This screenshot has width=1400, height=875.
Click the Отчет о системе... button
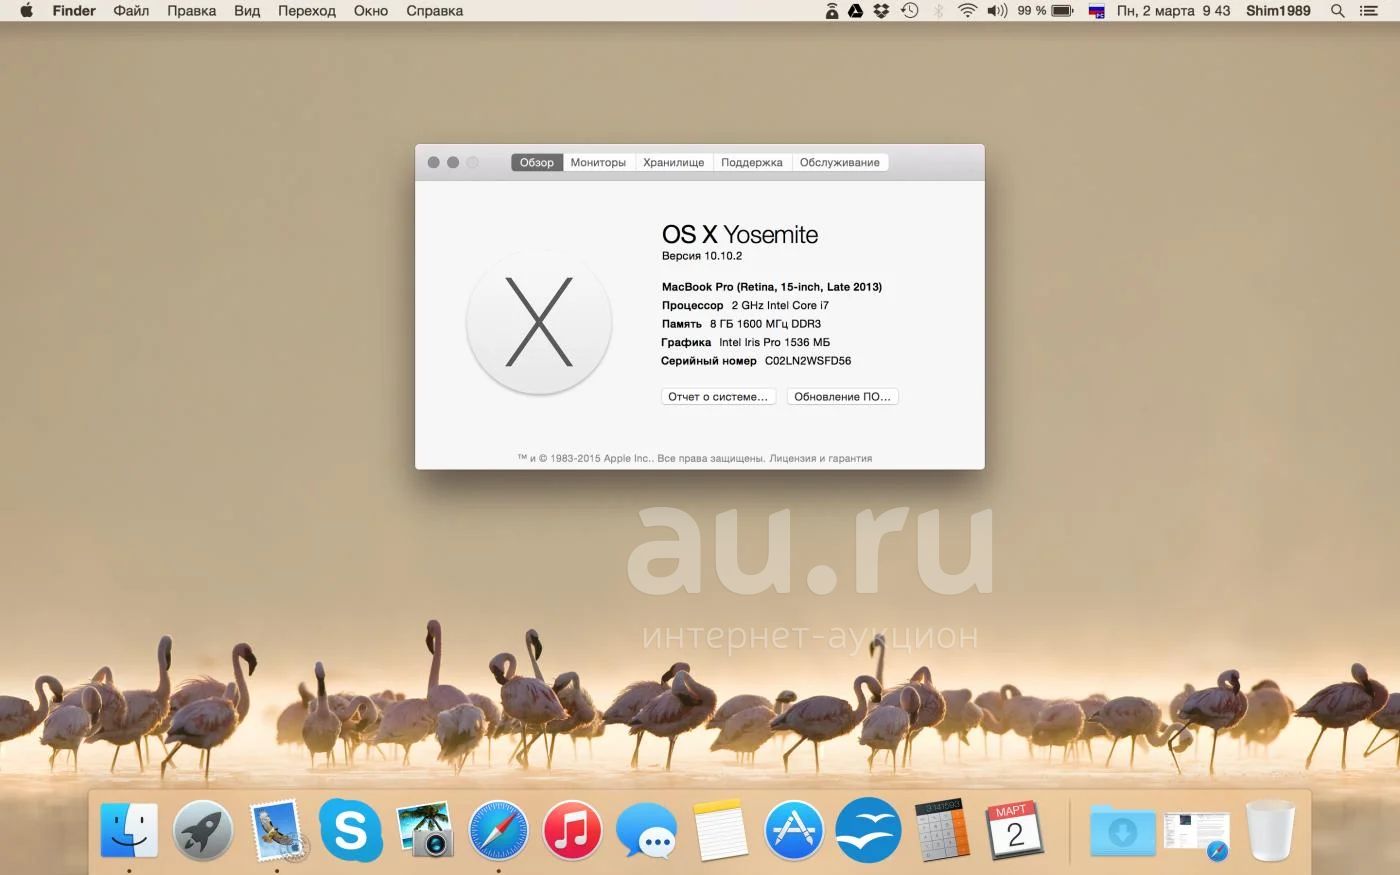click(718, 397)
